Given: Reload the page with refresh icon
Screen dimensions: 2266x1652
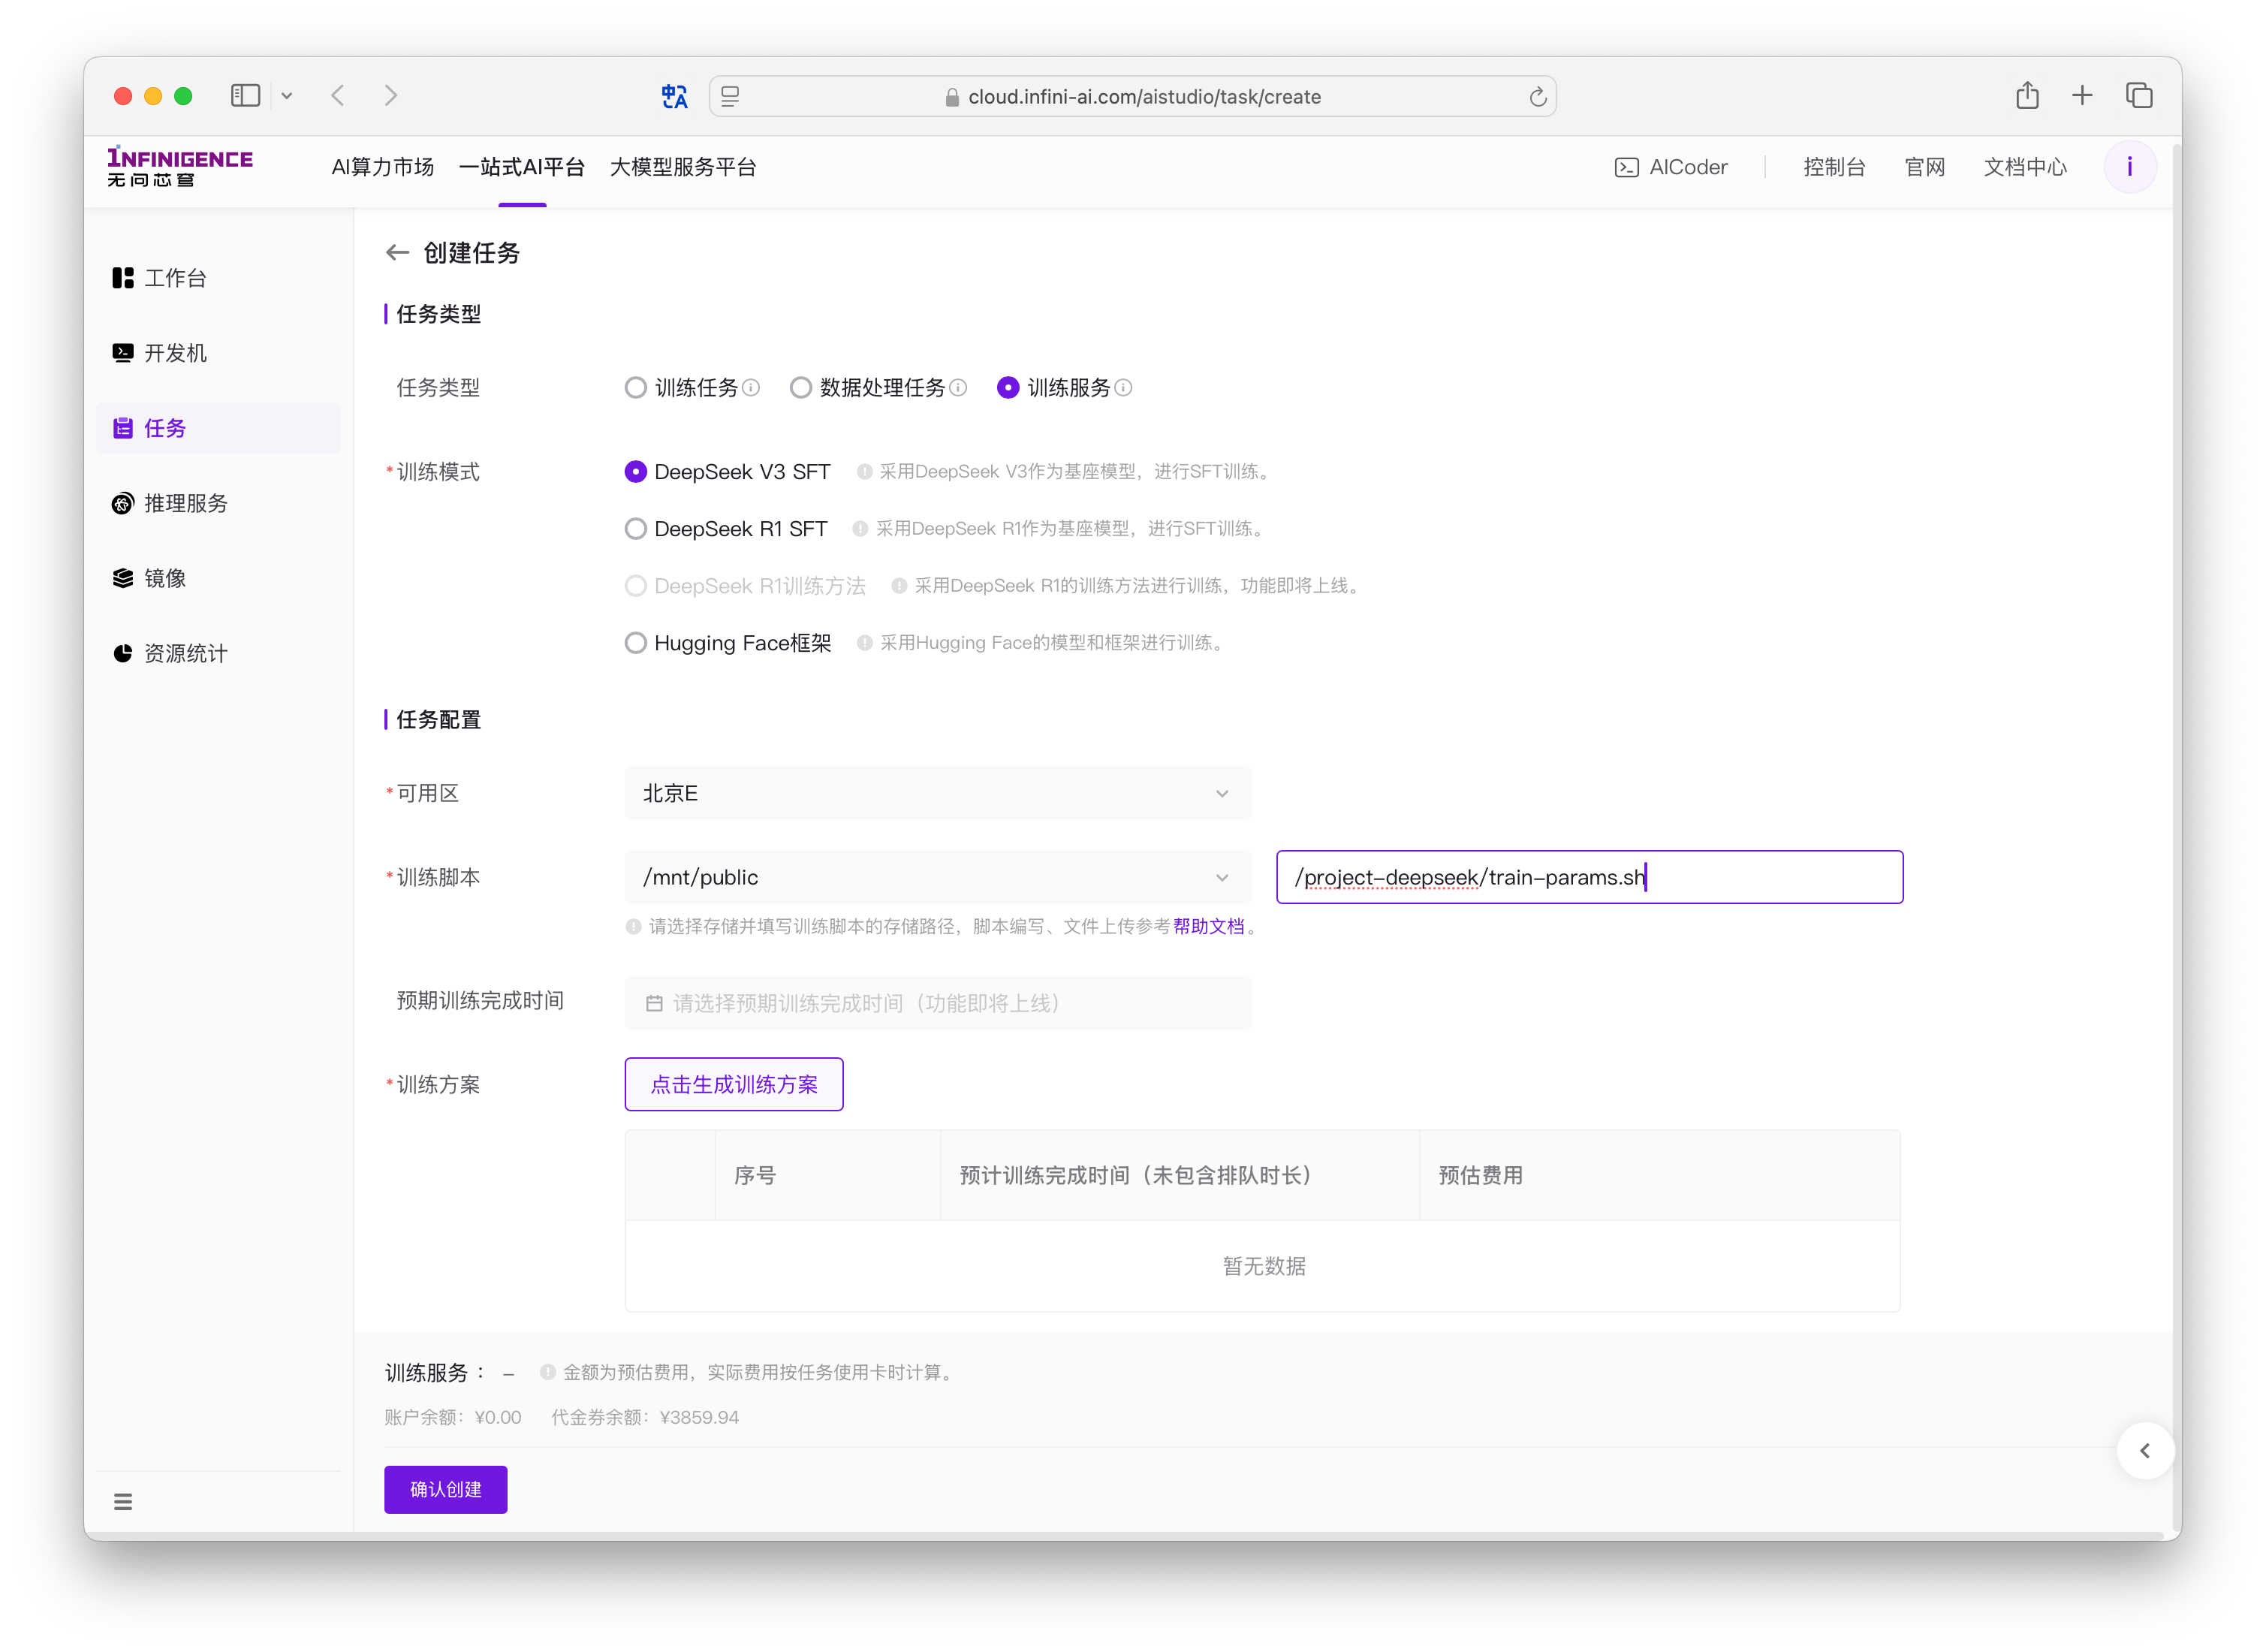Looking at the screenshot, I should 1538,97.
